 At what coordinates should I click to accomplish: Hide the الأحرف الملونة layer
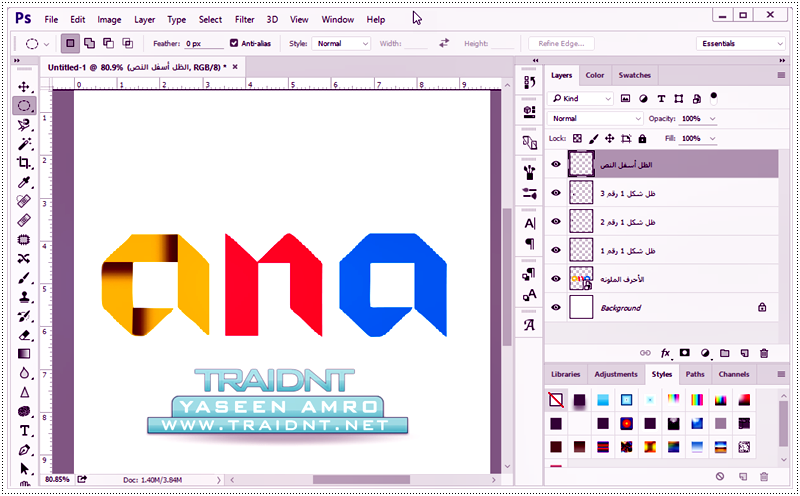556,279
